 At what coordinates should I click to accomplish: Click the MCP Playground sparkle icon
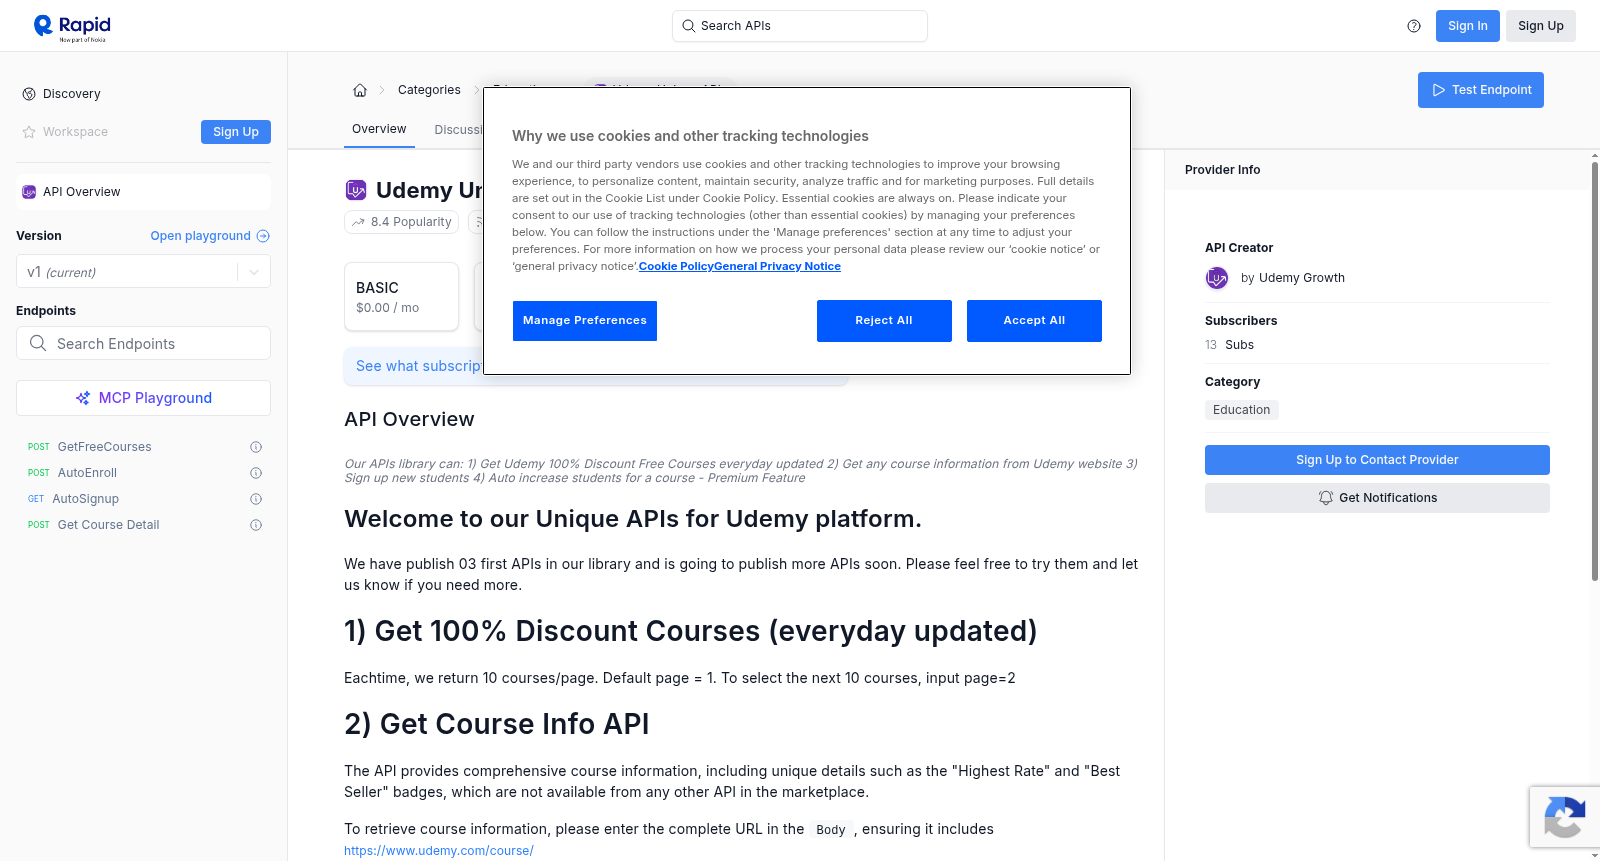click(x=83, y=398)
